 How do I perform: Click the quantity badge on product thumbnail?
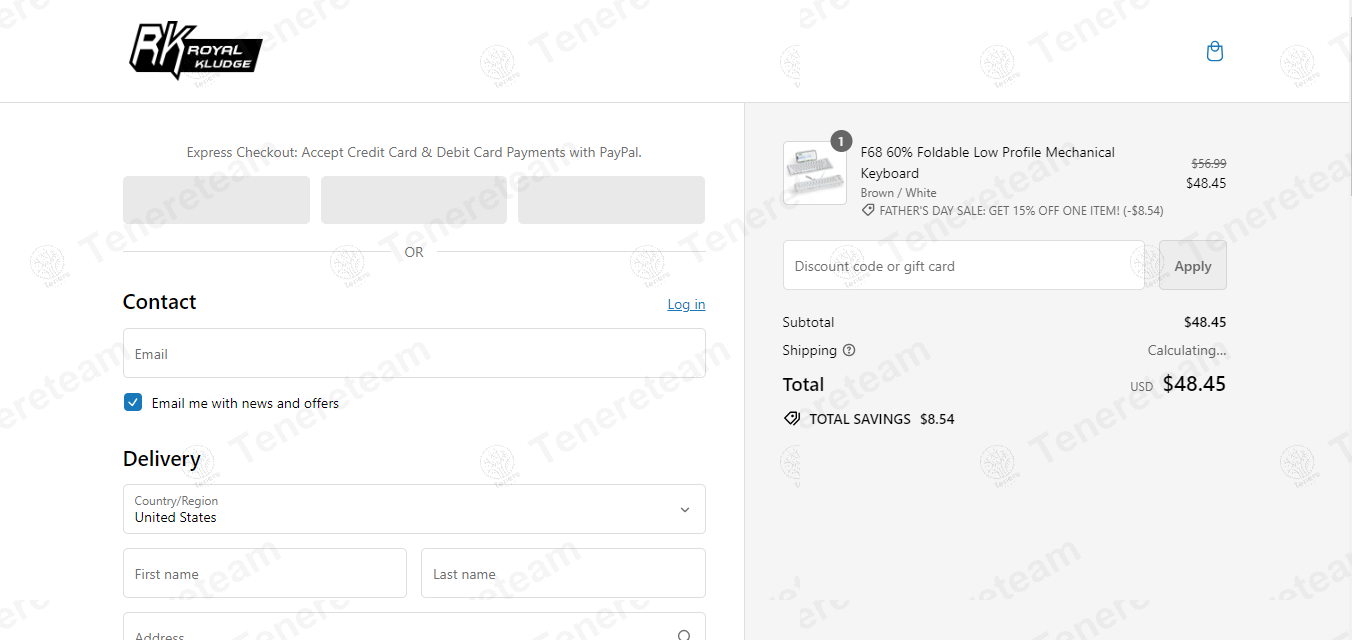coord(841,141)
